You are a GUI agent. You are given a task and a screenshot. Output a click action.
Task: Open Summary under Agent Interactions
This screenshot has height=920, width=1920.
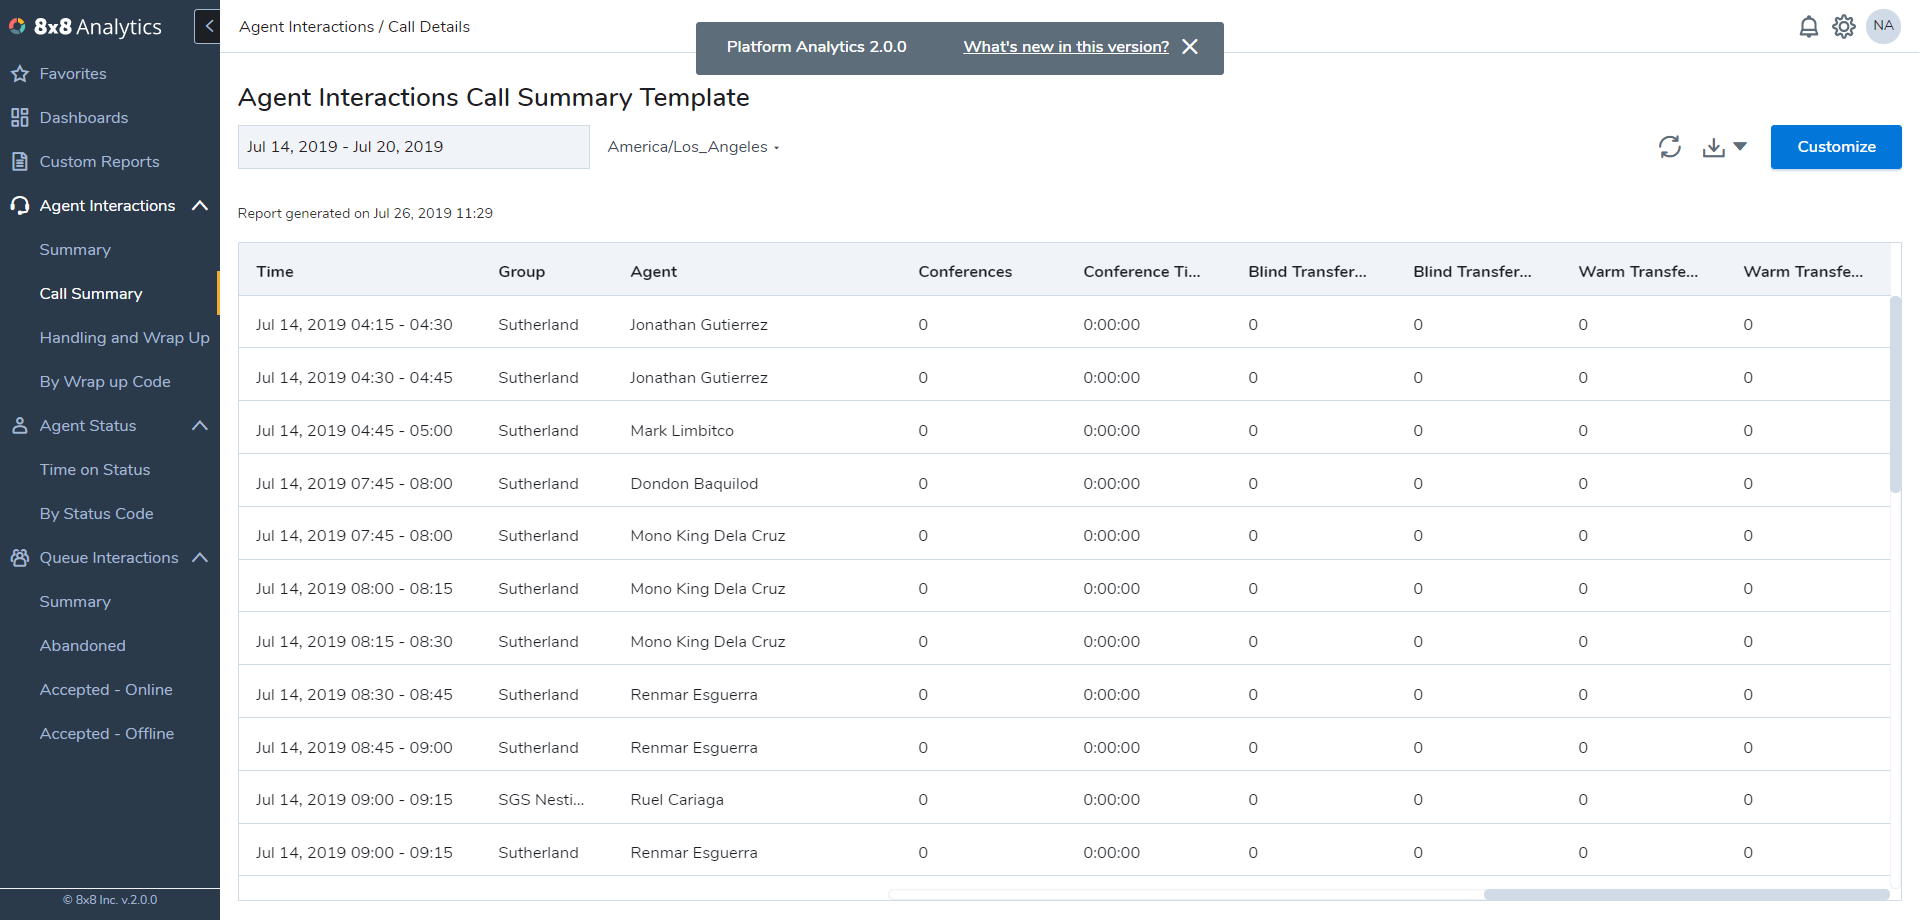coord(75,250)
